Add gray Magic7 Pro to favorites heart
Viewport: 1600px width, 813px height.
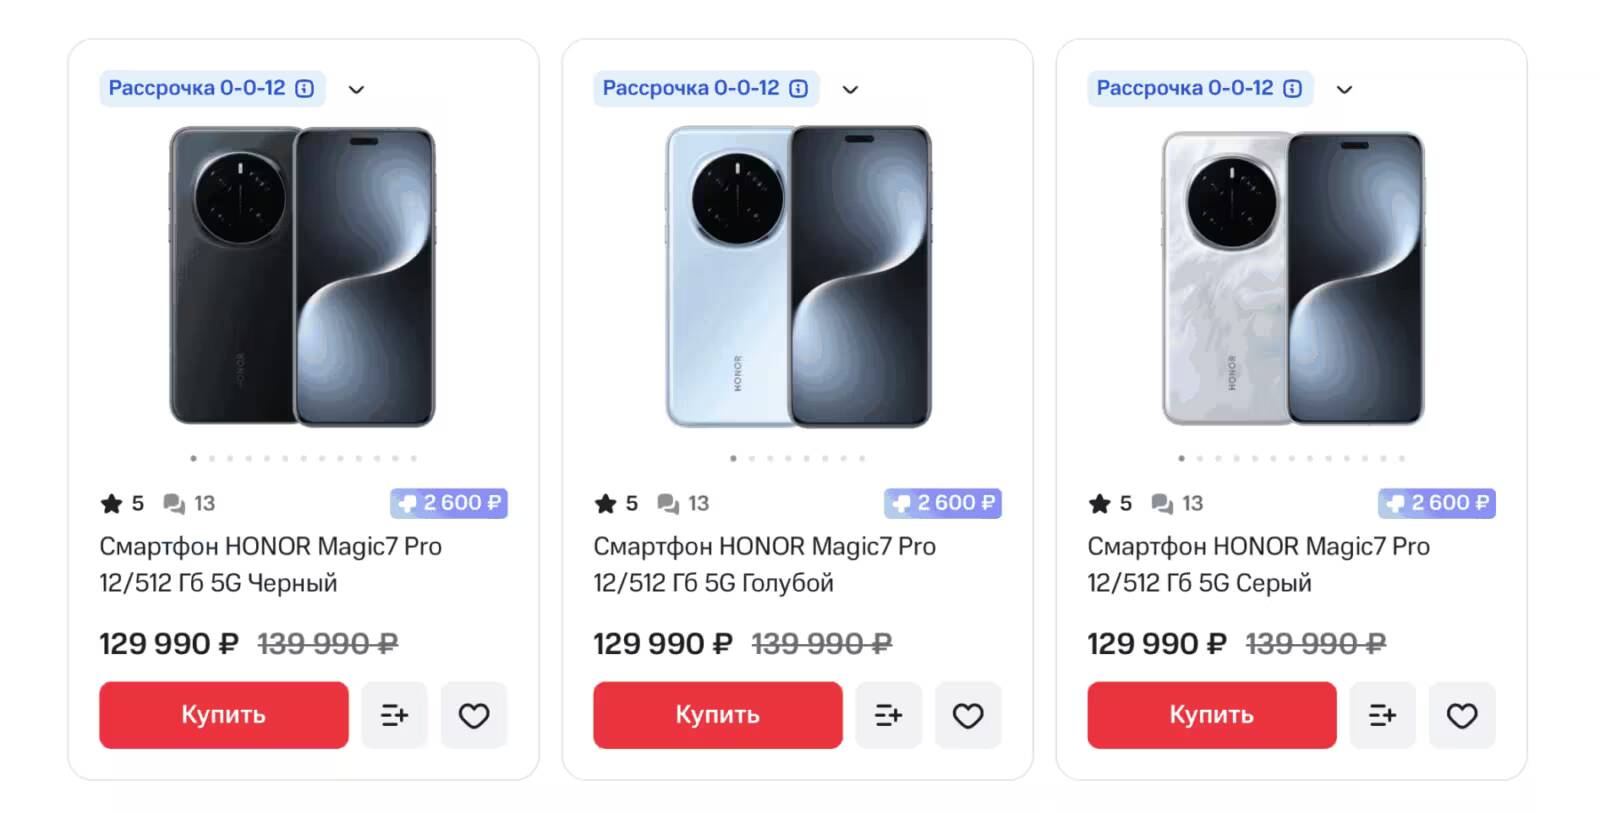pos(1462,715)
